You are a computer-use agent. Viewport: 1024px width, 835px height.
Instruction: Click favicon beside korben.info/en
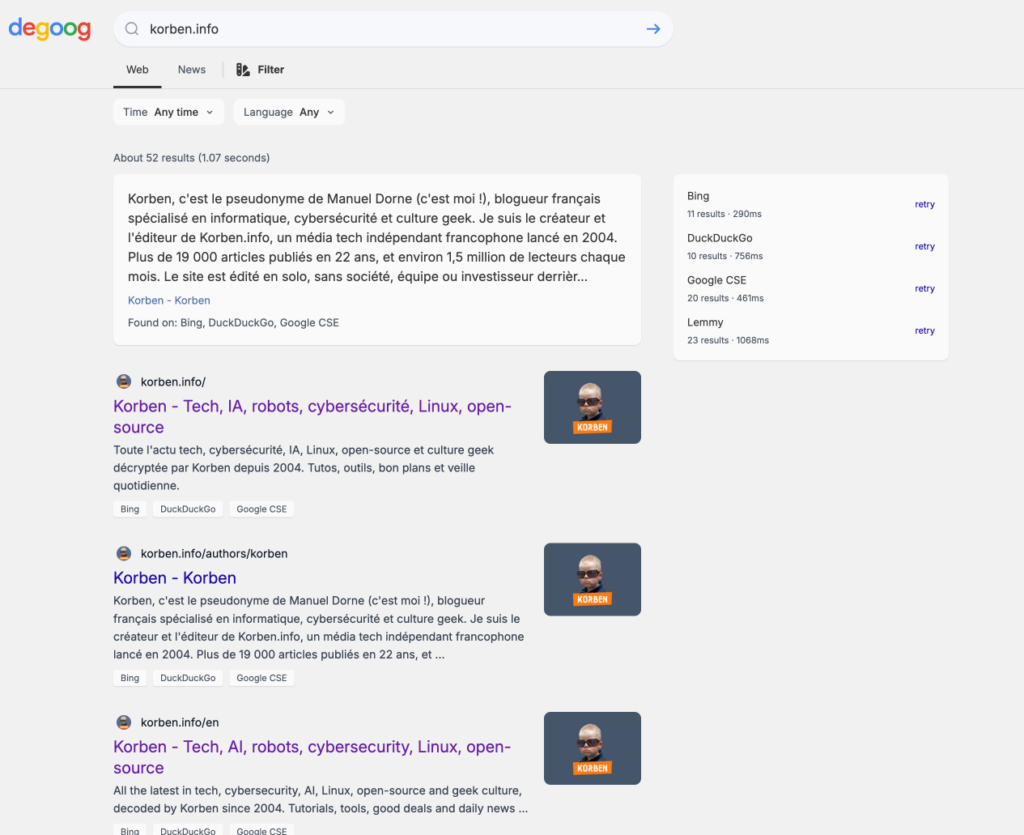[123, 722]
